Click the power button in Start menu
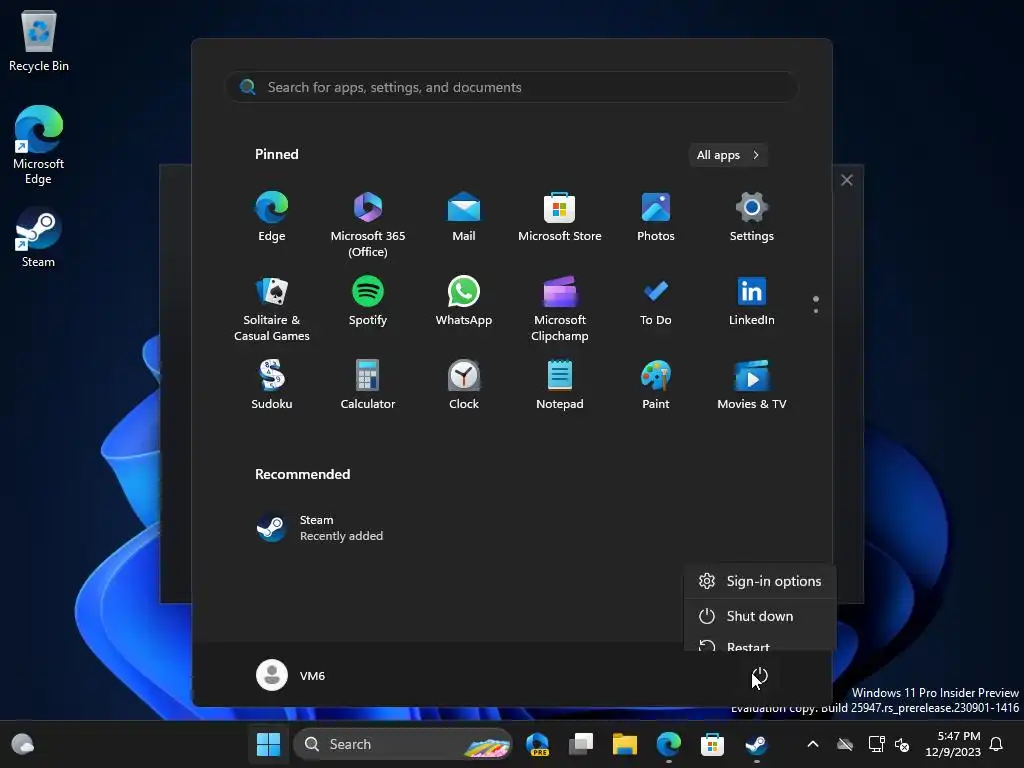The image size is (1024, 768). [760, 676]
